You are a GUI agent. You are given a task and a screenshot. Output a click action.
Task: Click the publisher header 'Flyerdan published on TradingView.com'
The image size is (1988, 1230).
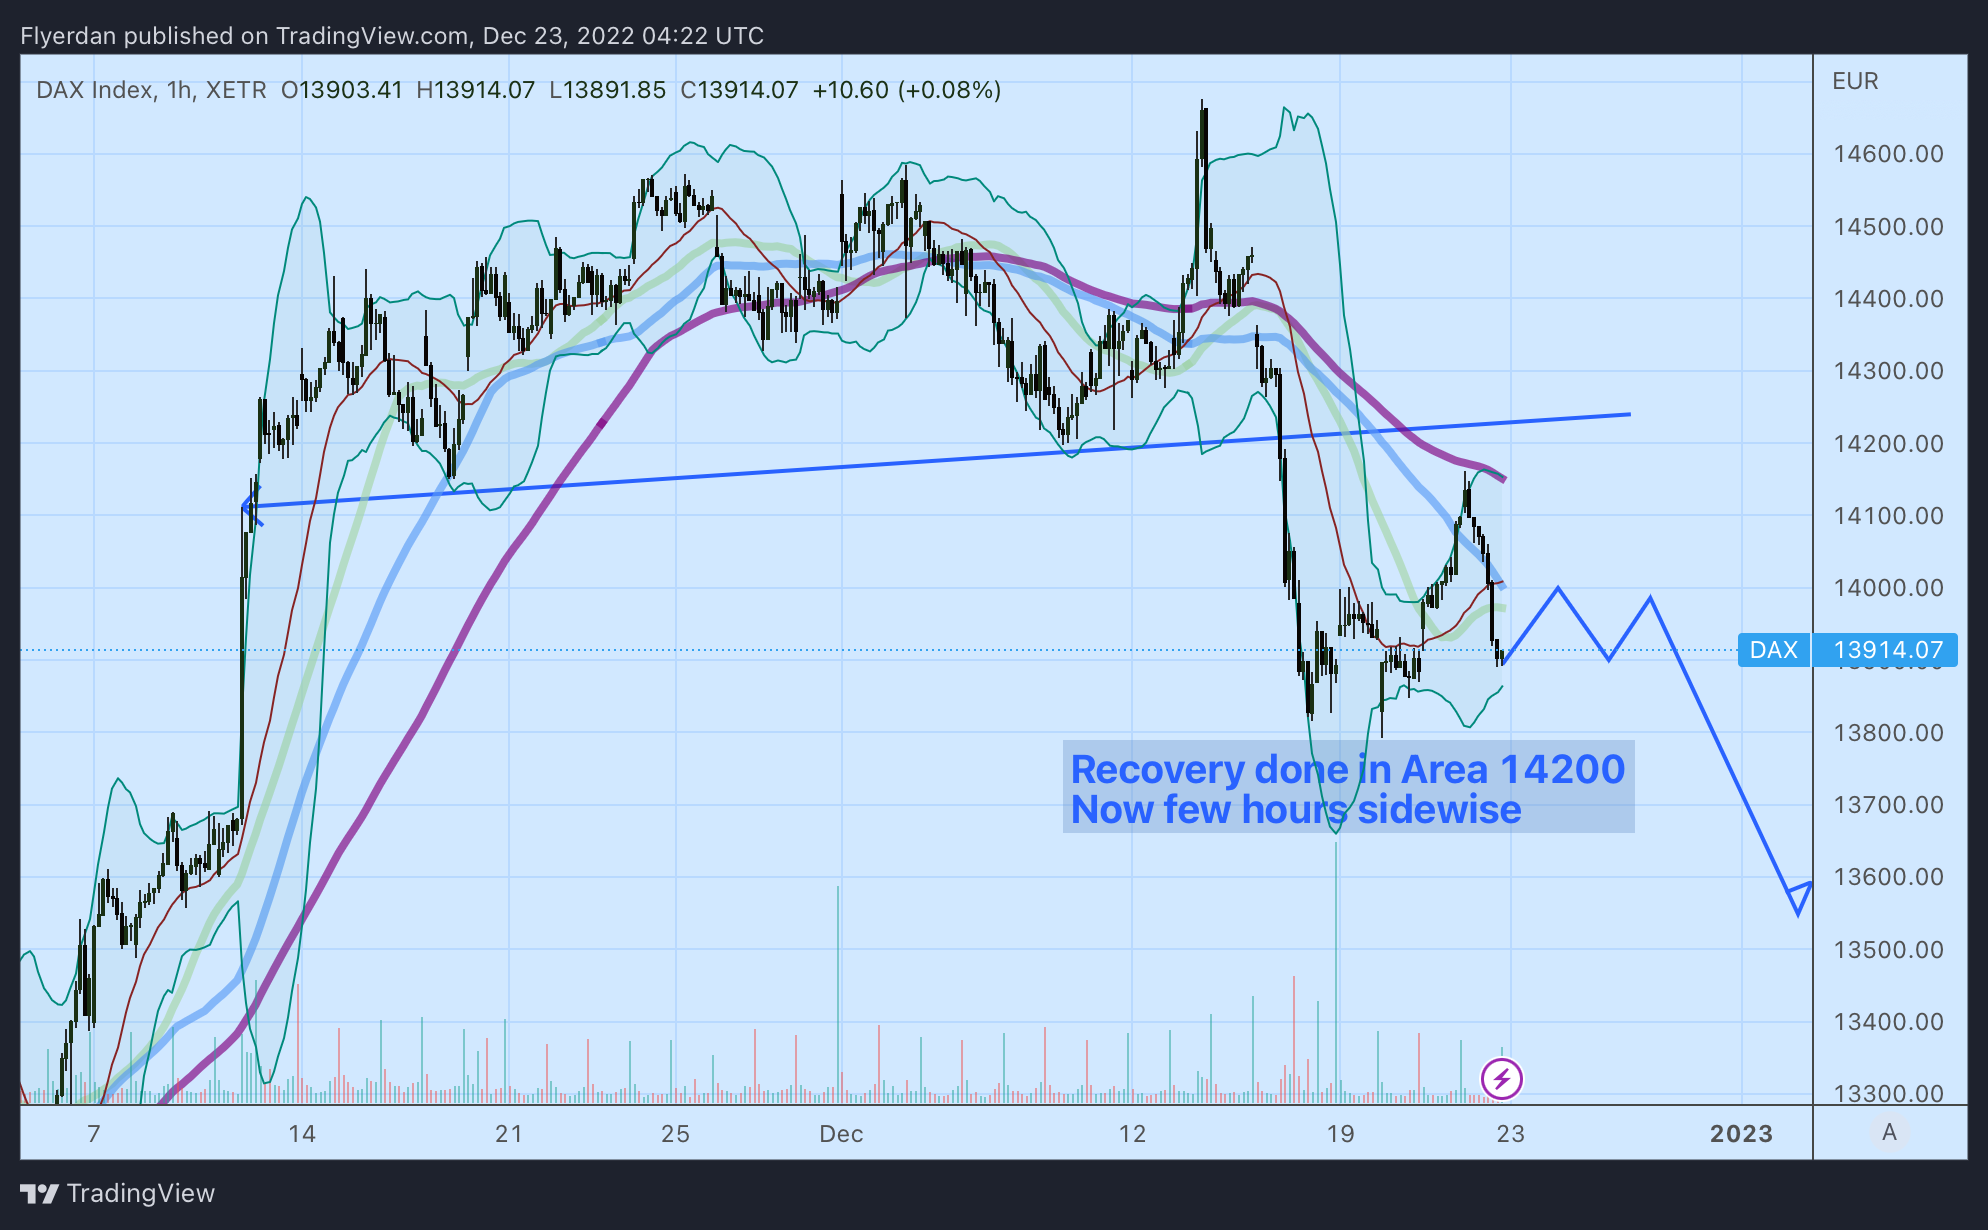tap(245, 36)
